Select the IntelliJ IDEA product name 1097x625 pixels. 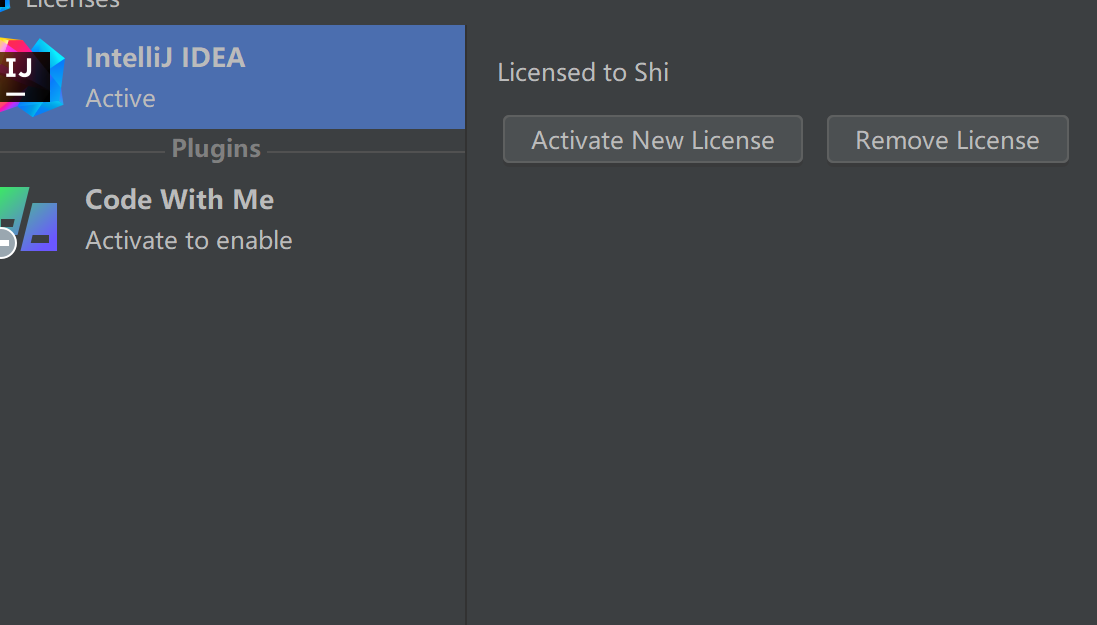click(x=165, y=57)
